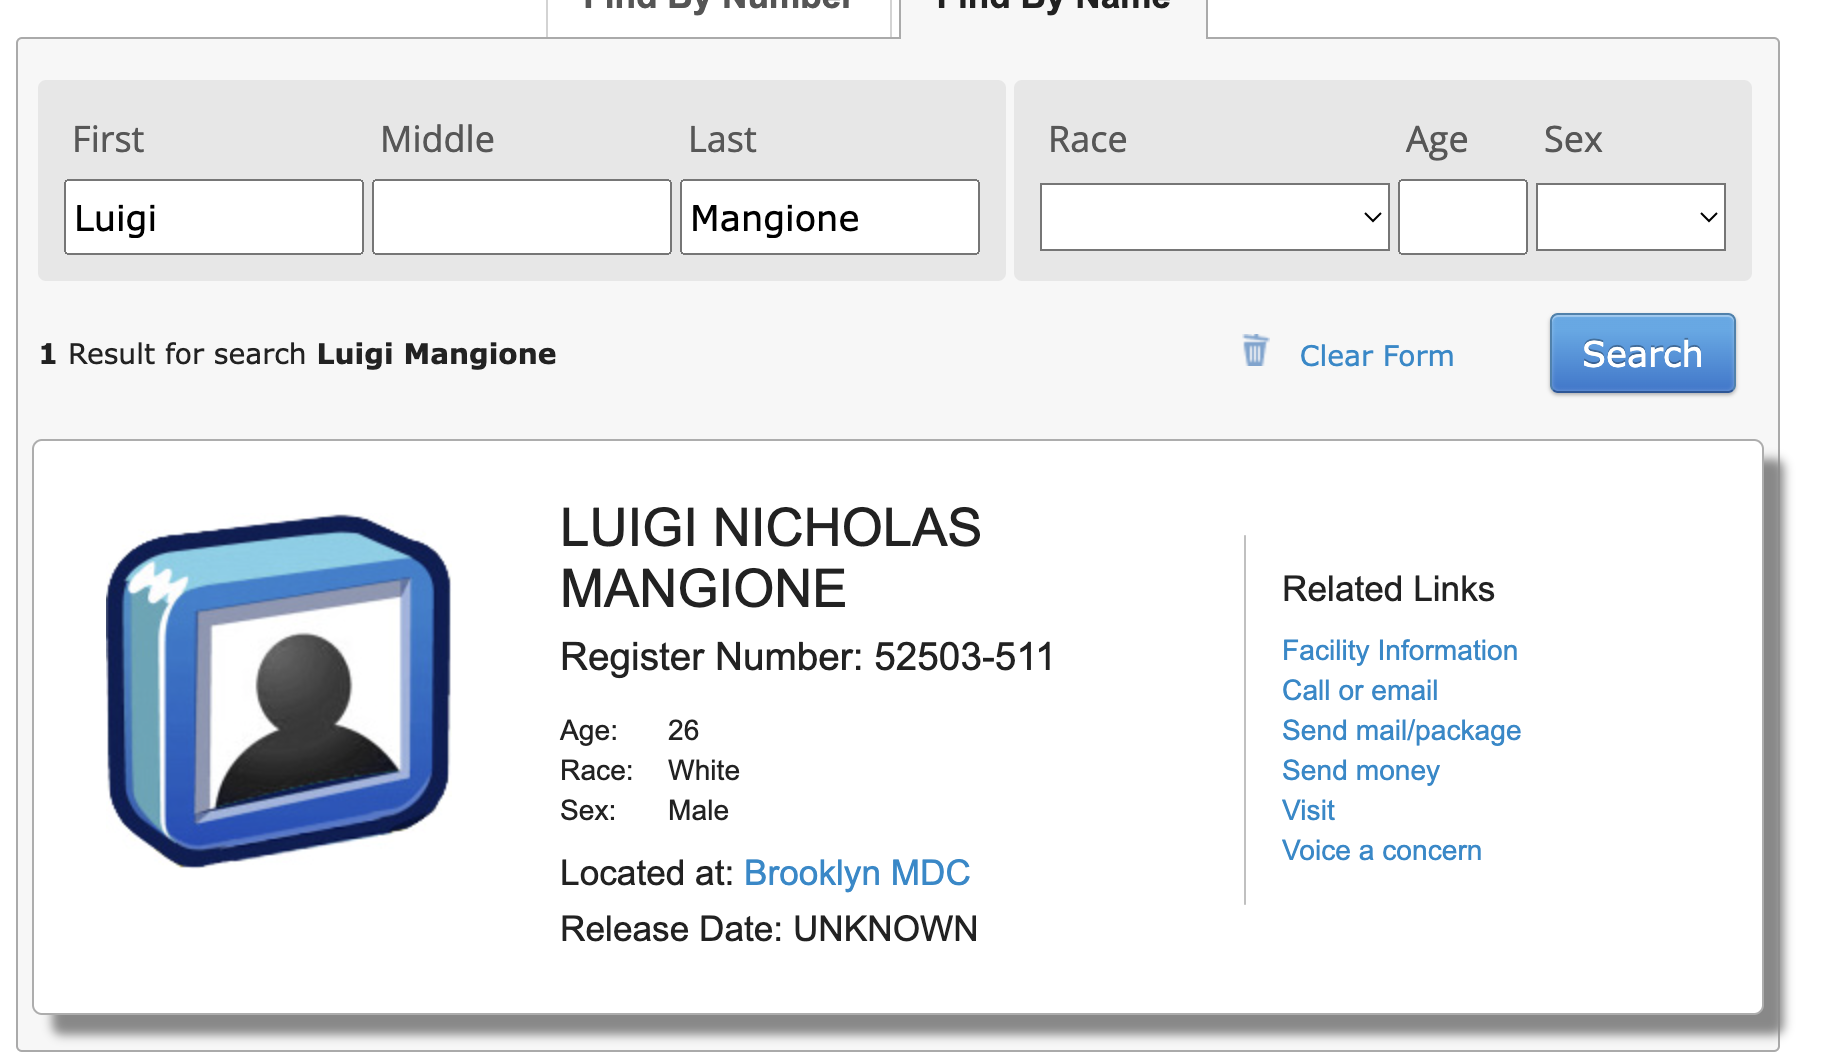Click the trash icon beside Clear Form
The image size is (1832, 1058).
(x=1256, y=353)
